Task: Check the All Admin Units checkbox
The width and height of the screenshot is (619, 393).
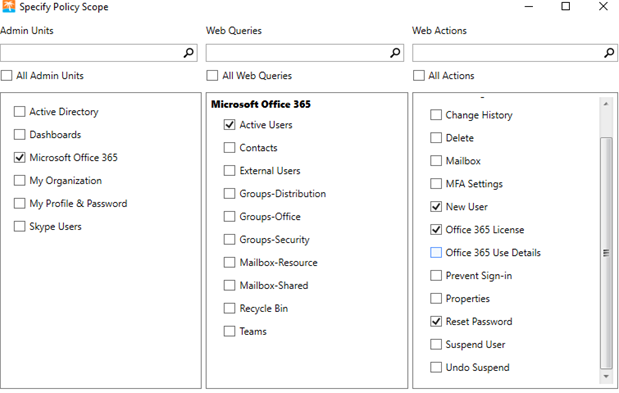Action: point(6,75)
